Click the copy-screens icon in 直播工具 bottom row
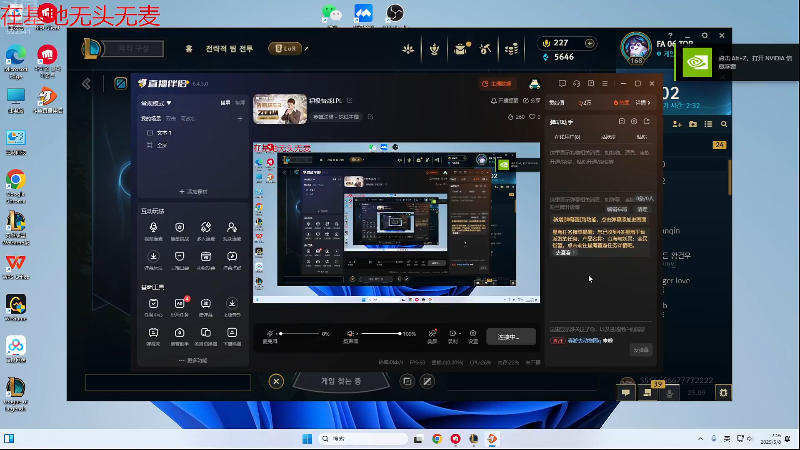Screen dimensions: 800x450 [x=206, y=333]
